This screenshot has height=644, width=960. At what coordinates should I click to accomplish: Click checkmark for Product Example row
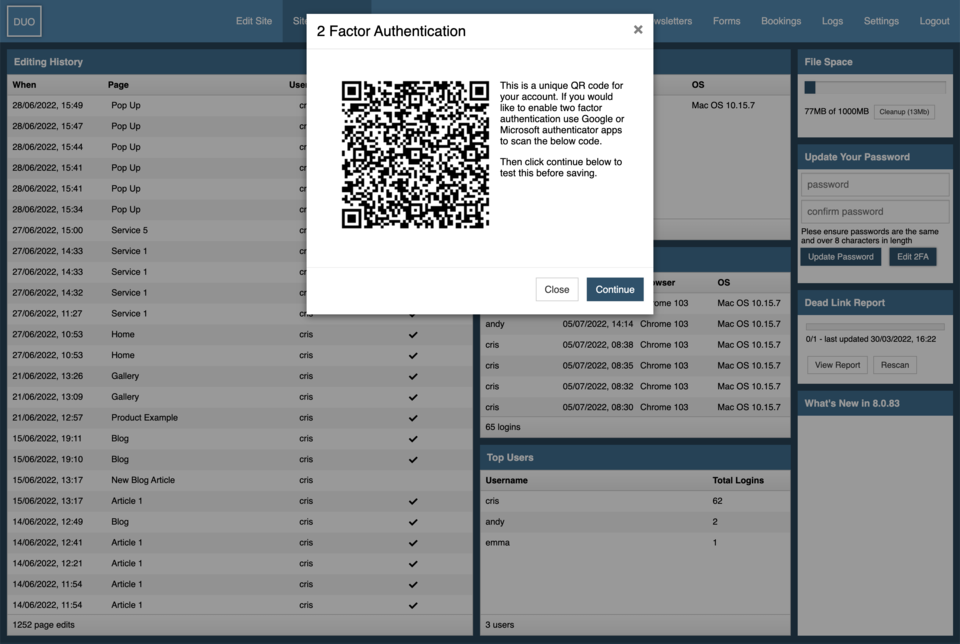click(413, 418)
